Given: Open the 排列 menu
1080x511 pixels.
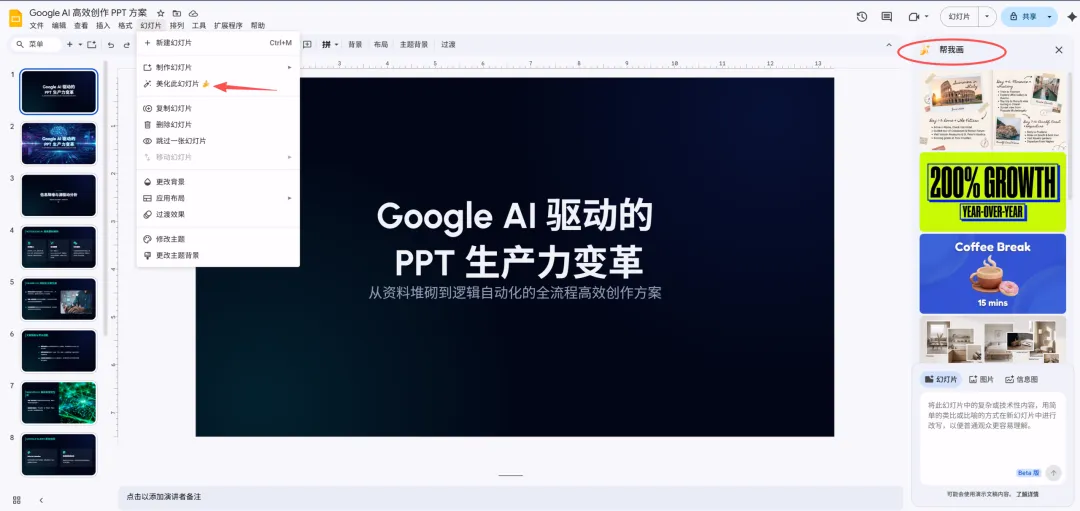Looking at the screenshot, I should [x=177, y=25].
